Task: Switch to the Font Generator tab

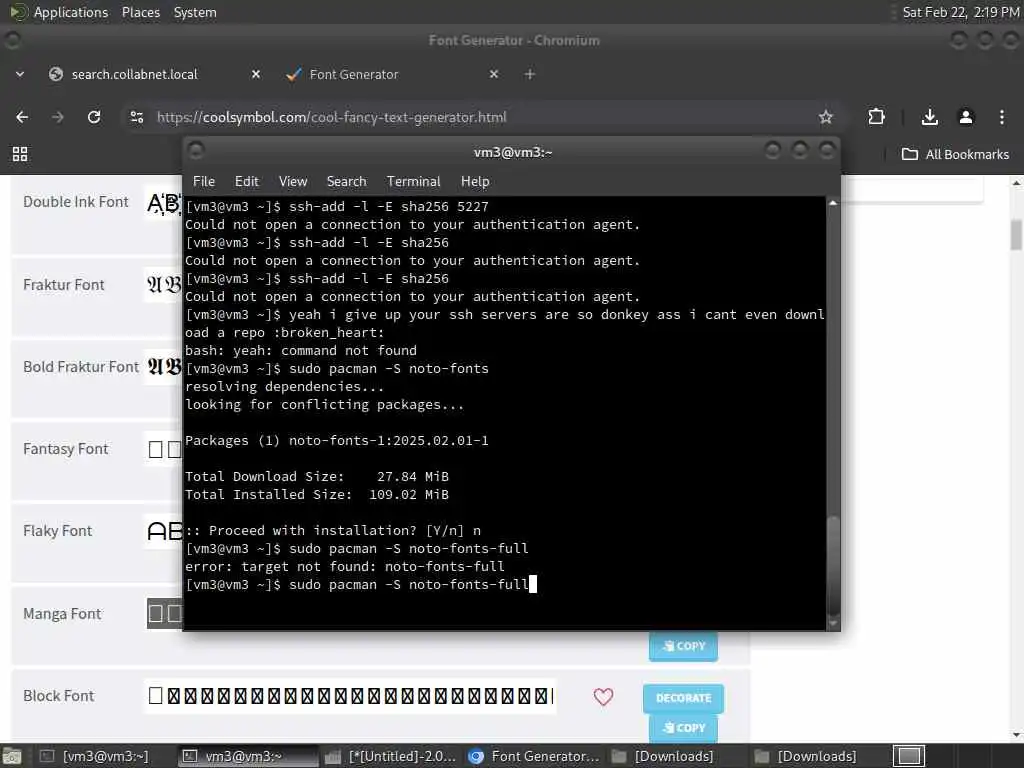Action: [x=354, y=74]
